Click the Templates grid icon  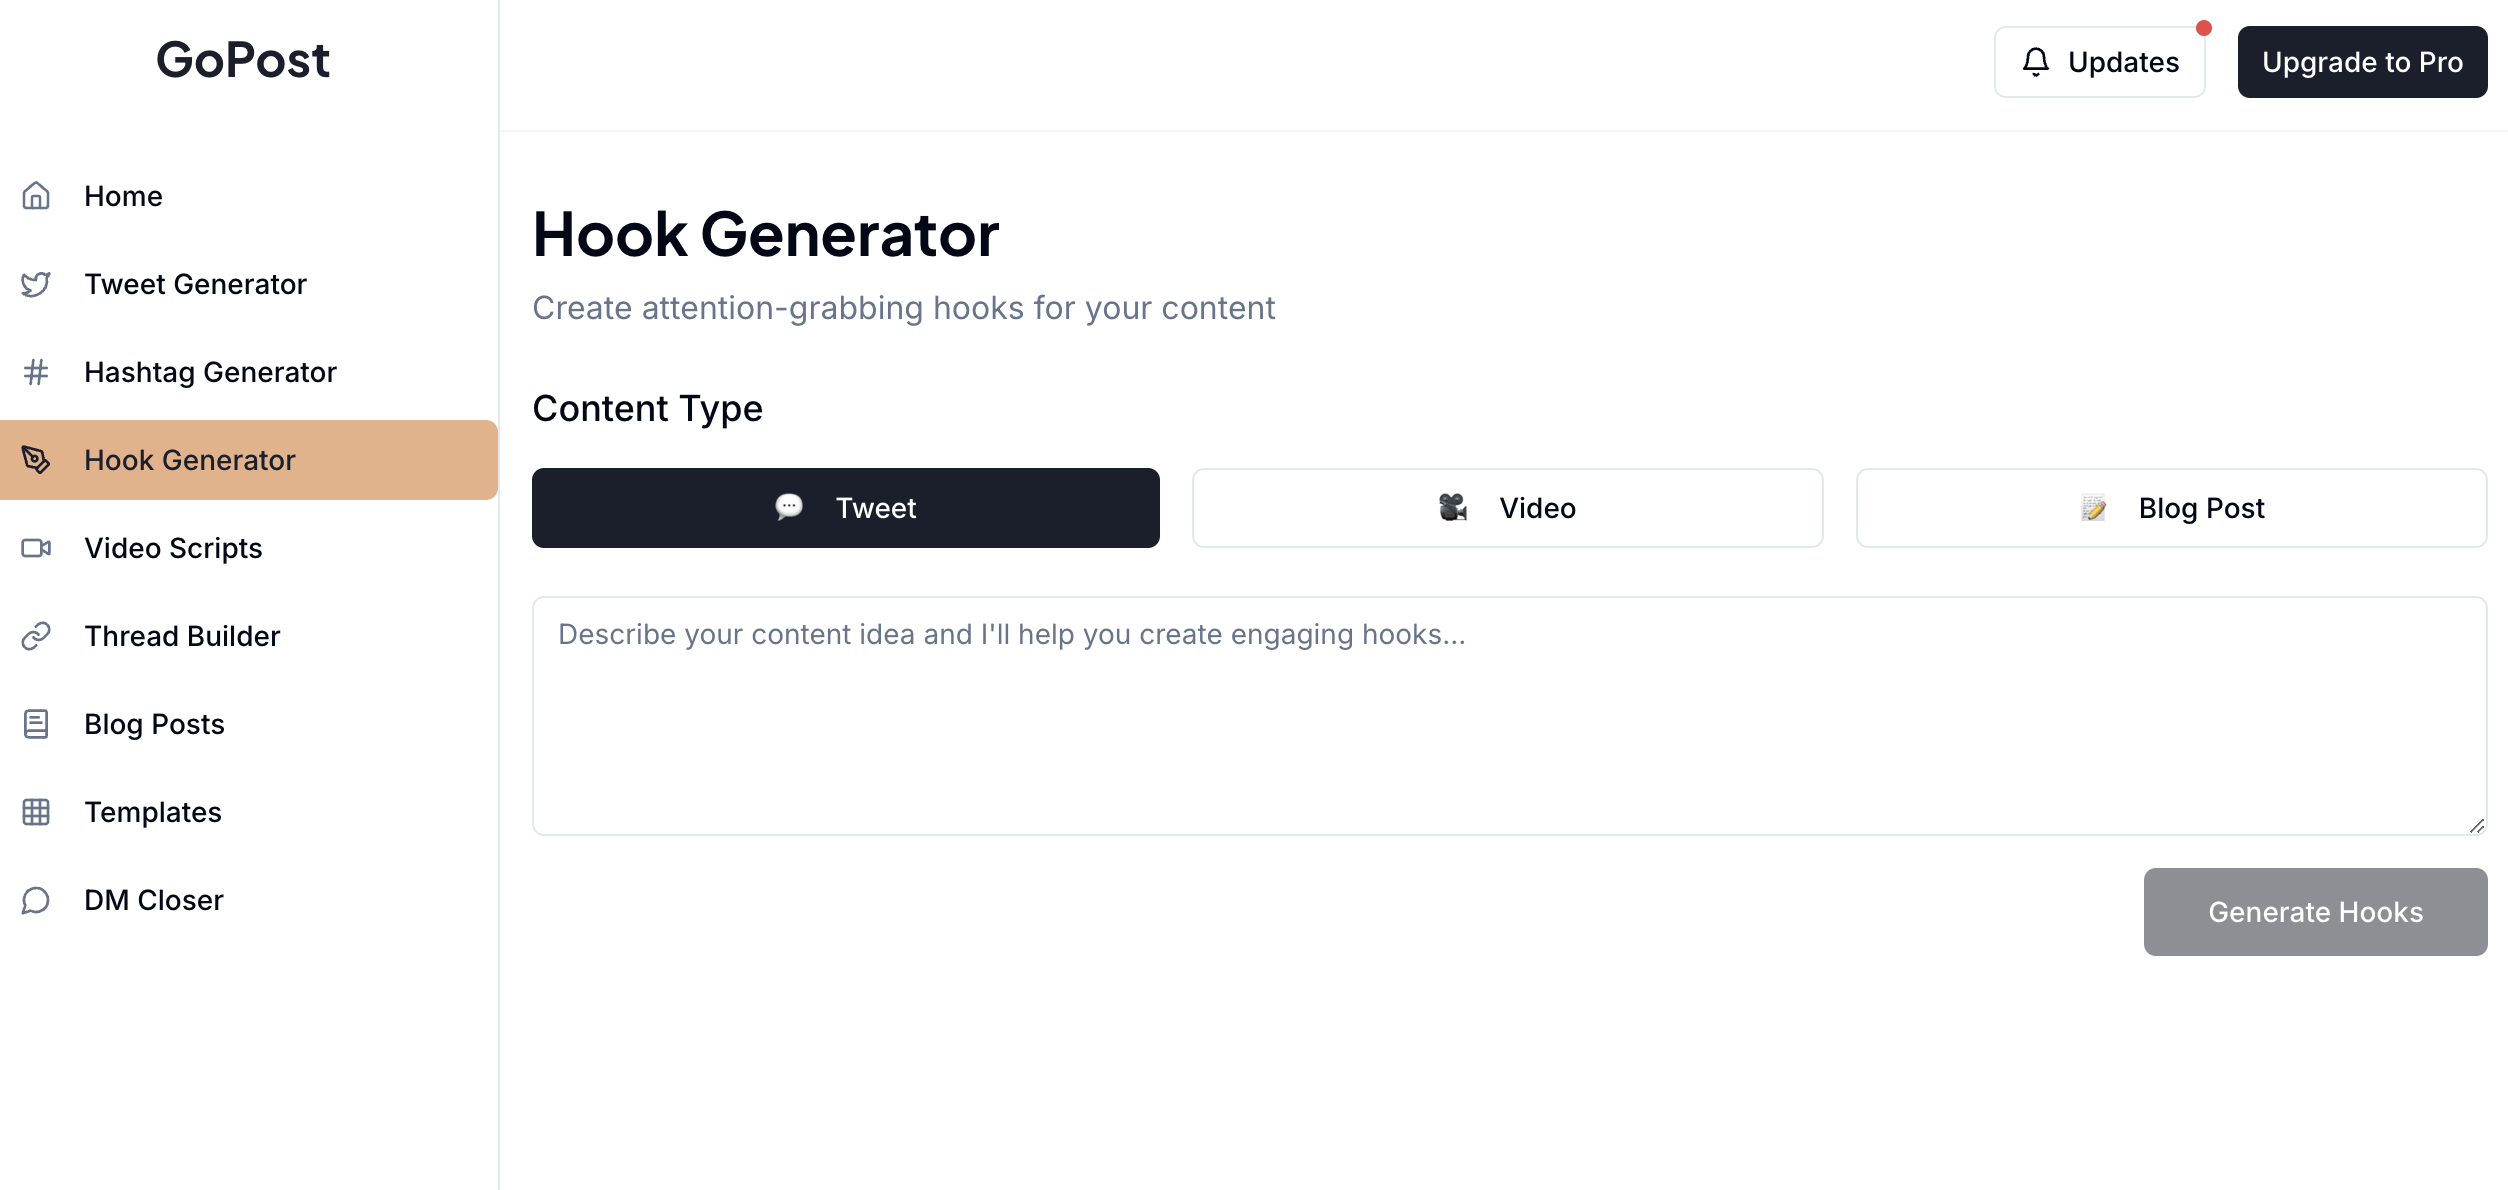[x=36, y=812]
